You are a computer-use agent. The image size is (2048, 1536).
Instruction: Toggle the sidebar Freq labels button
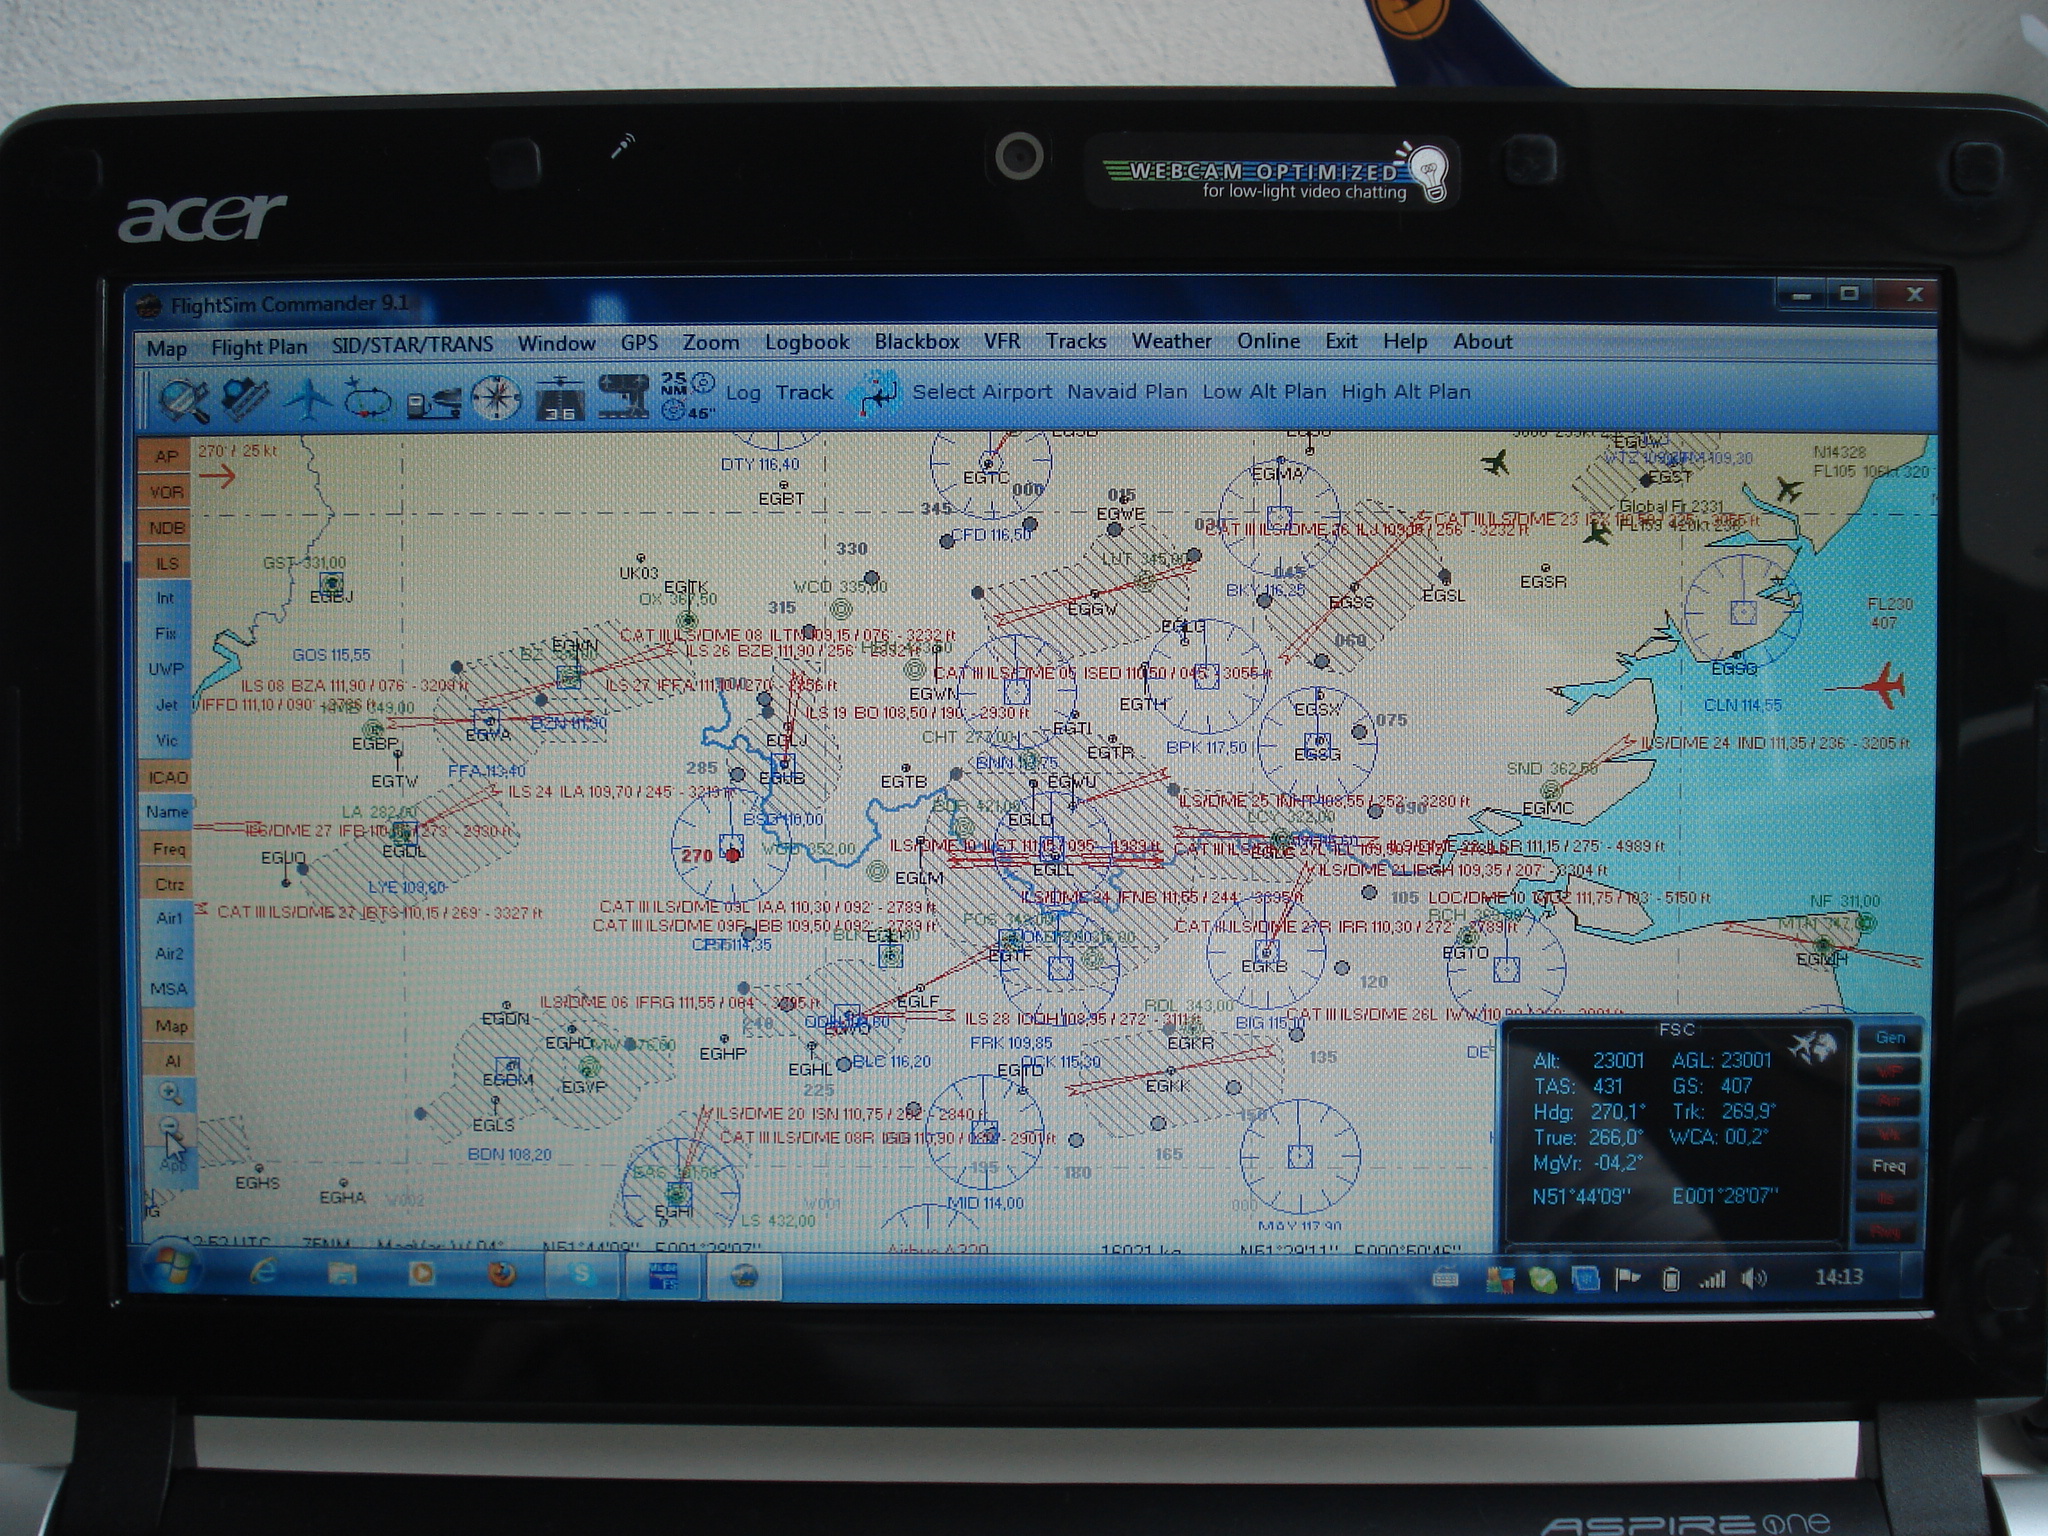pos(167,849)
